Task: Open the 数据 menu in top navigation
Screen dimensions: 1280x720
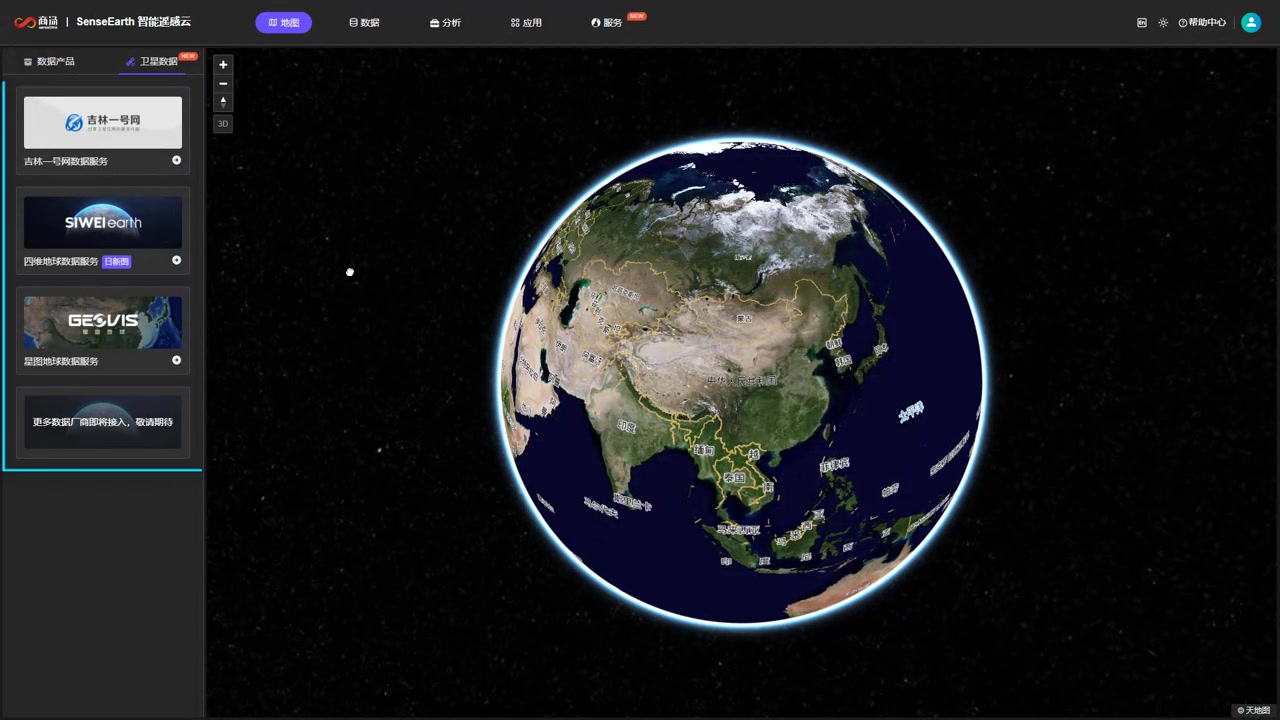Action: click(364, 22)
